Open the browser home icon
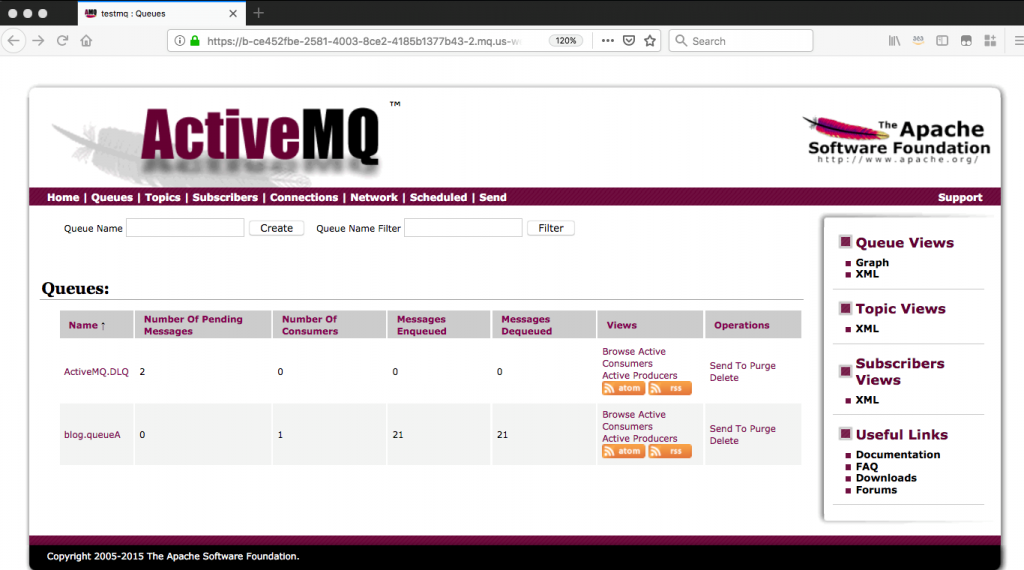The height and width of the screenshot is (570, 1024). 86,40
